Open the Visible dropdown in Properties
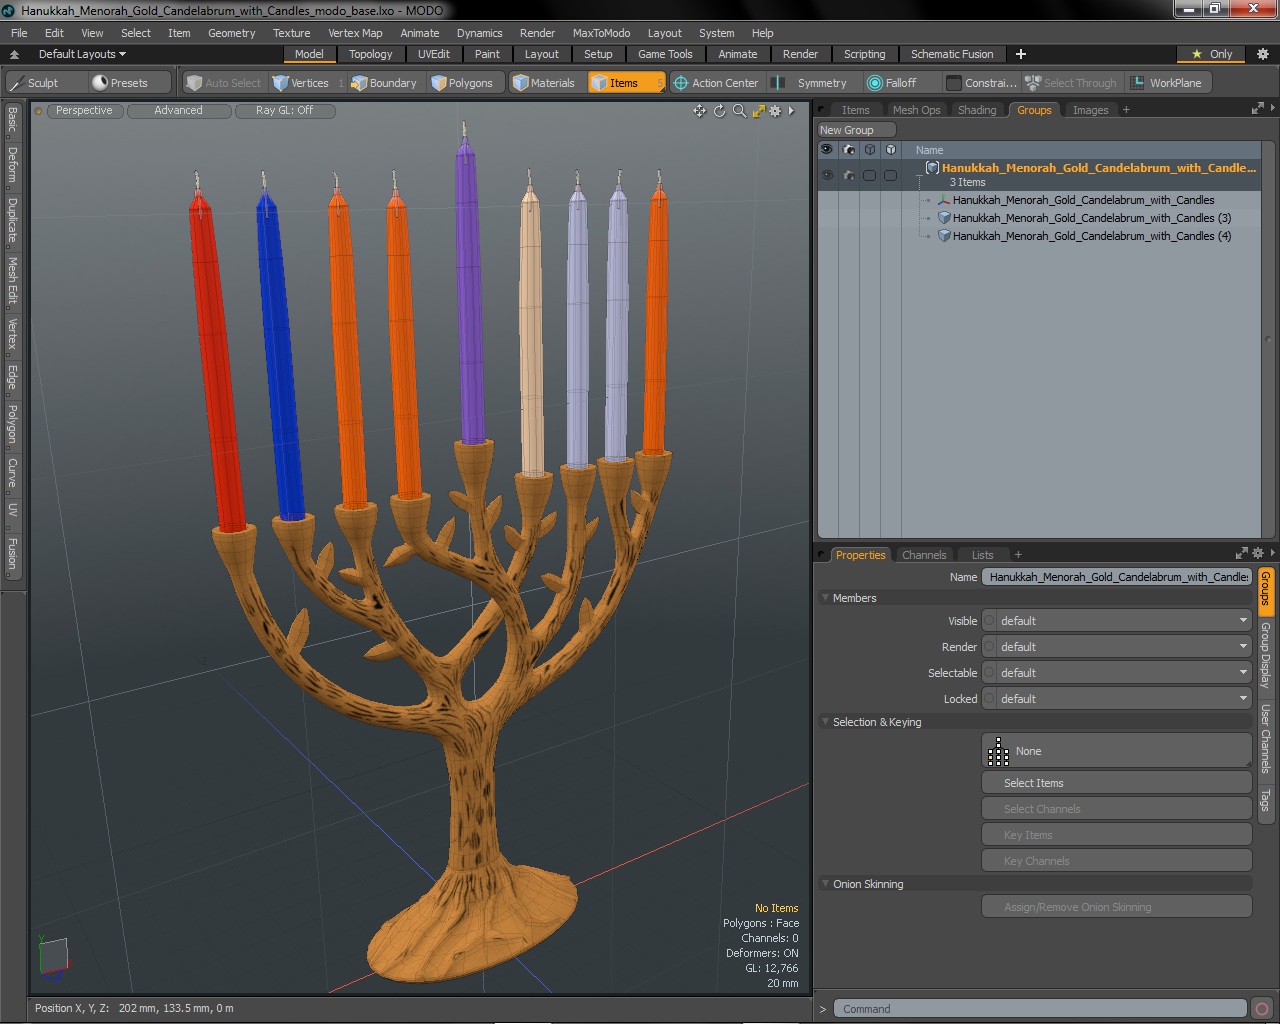Image resolution: width=1280 pixels, height=1024 pixels. (x=1117, y=621)
